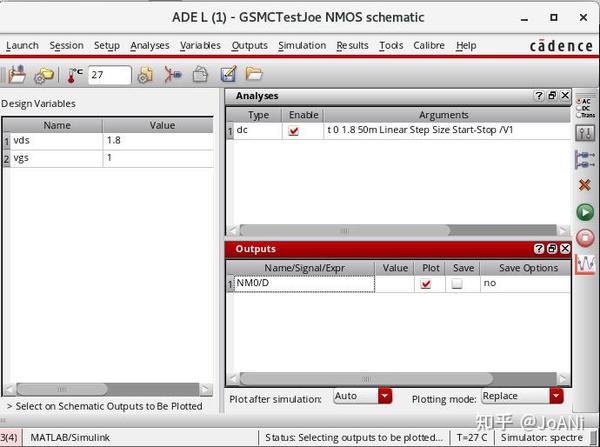Click the sidebar variables sliders icon
Image resolution: width=600 pixels, height=447 pixels.
pos(585,133)
